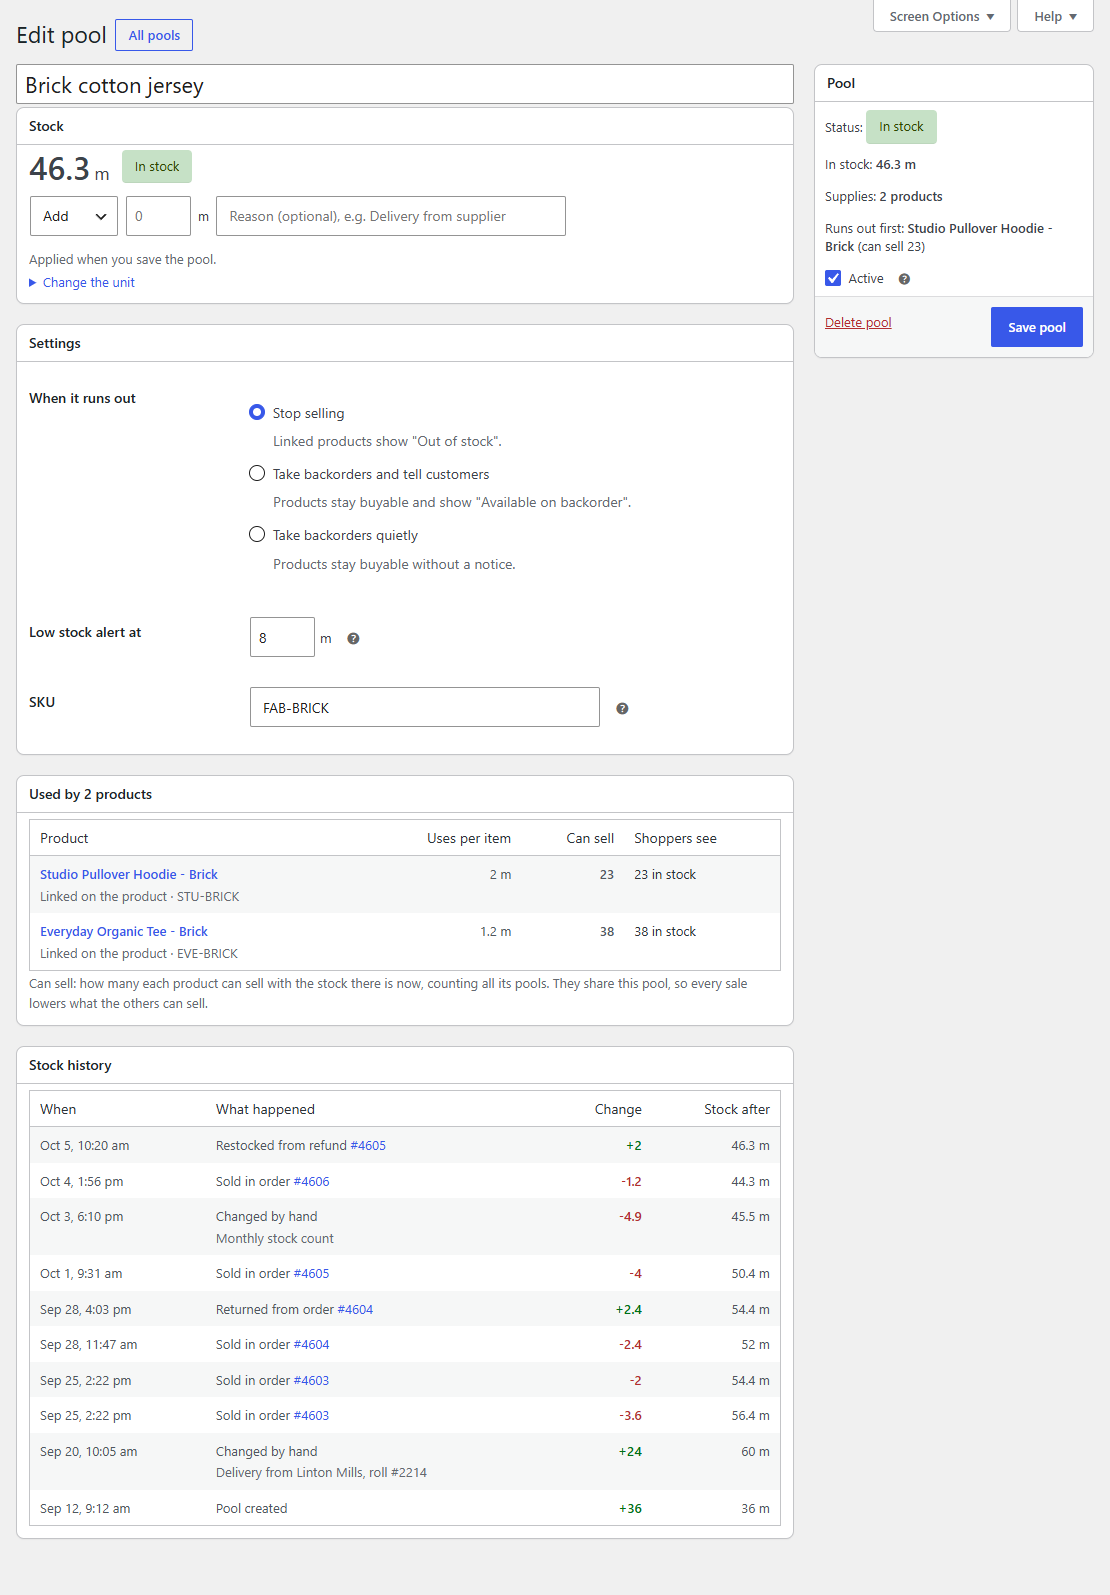
Task: Open order #4604 in Sep 28, 11:47 am row
Action: tap(311, 1344)
